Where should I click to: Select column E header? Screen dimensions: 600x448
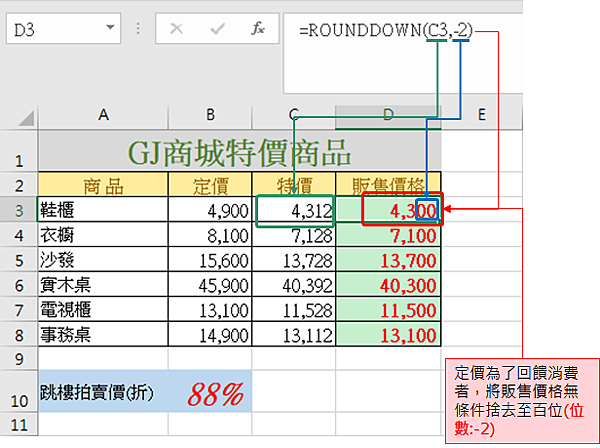(x=482, y=115)
